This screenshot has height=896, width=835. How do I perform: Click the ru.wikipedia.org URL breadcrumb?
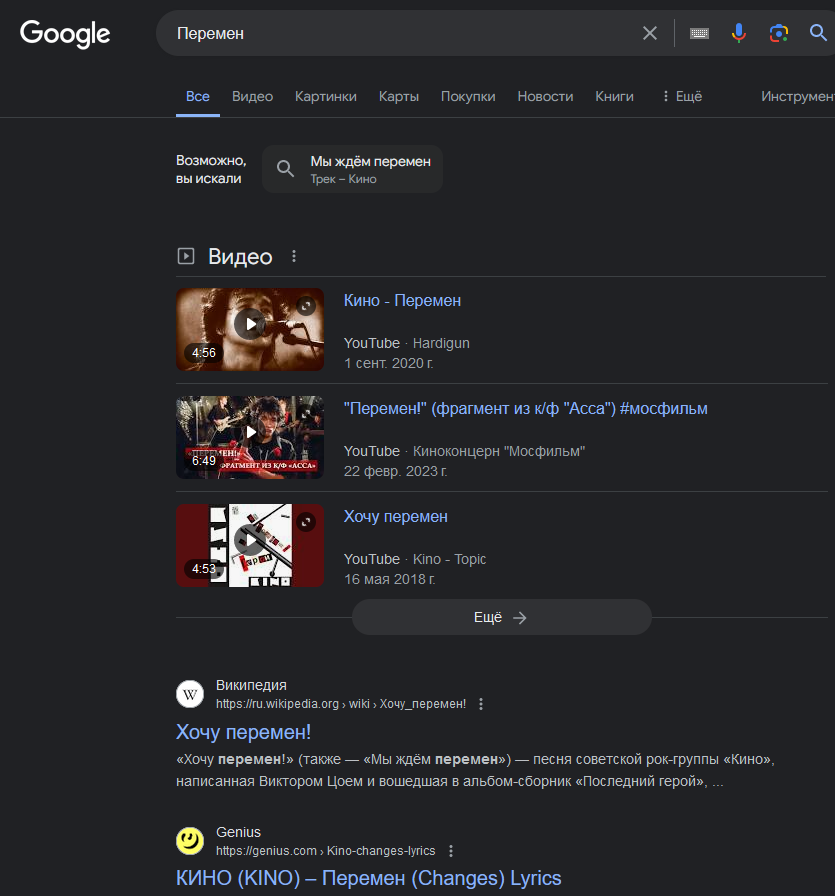pyautogui.click(x=341, y=704)
